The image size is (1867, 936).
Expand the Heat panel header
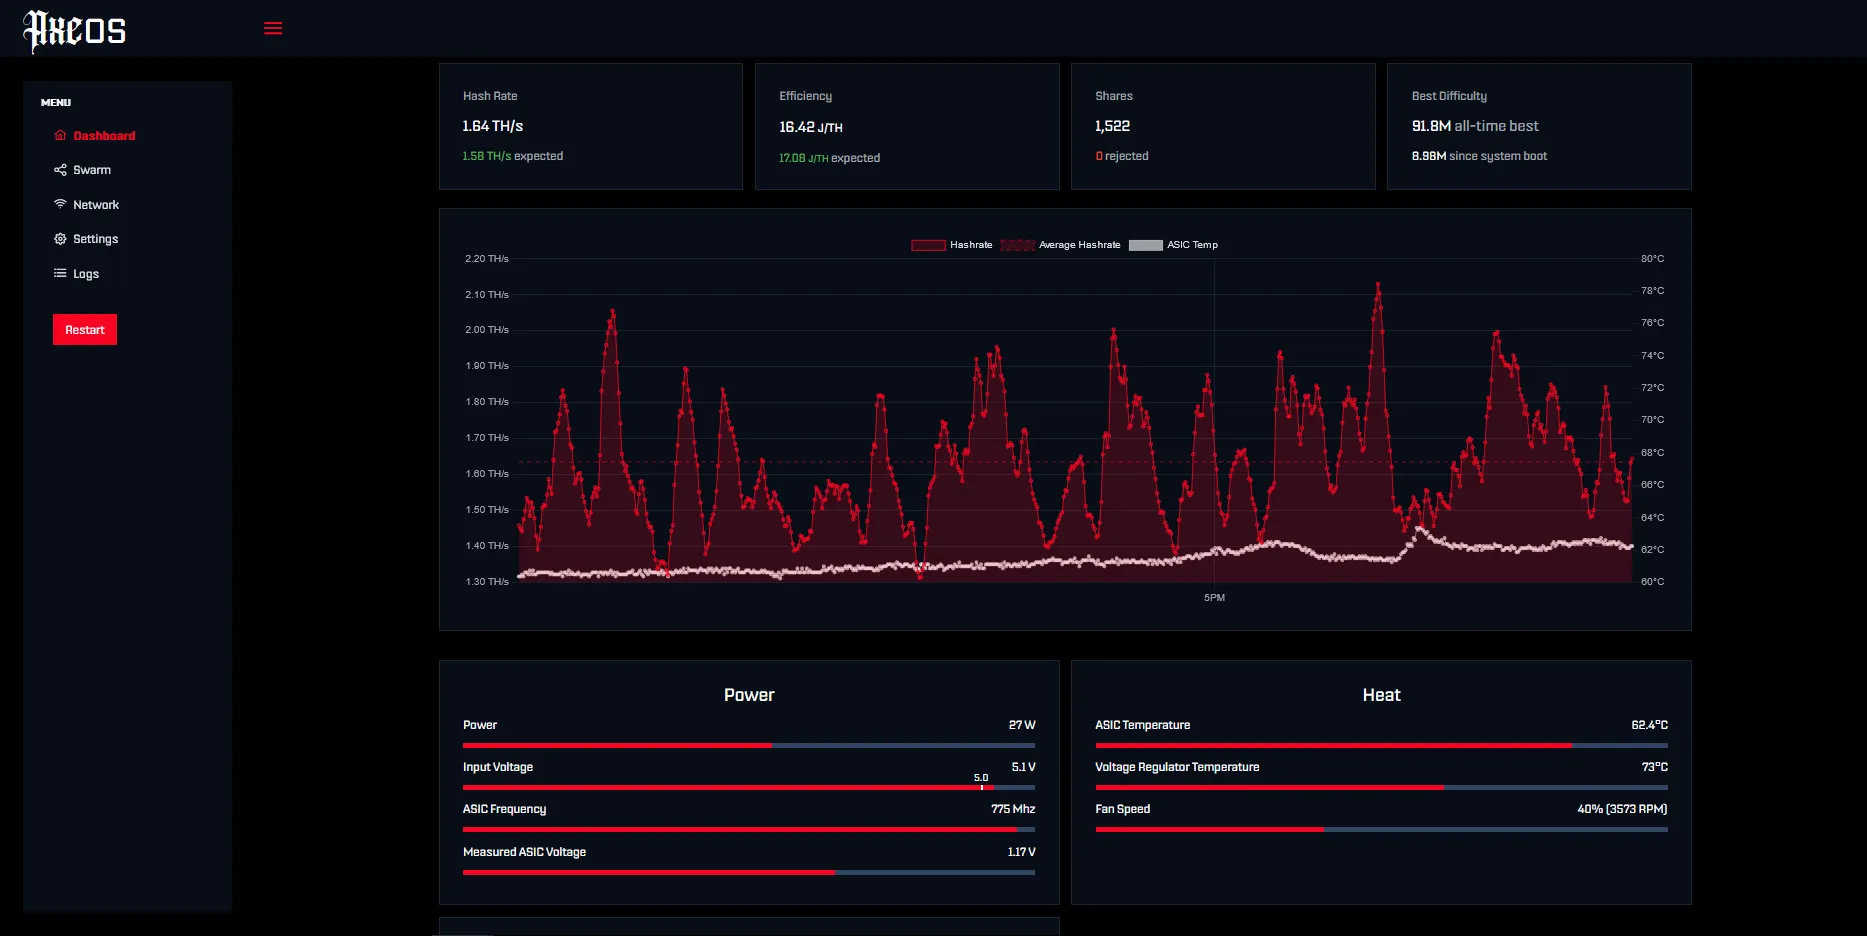click(1381, 694)
